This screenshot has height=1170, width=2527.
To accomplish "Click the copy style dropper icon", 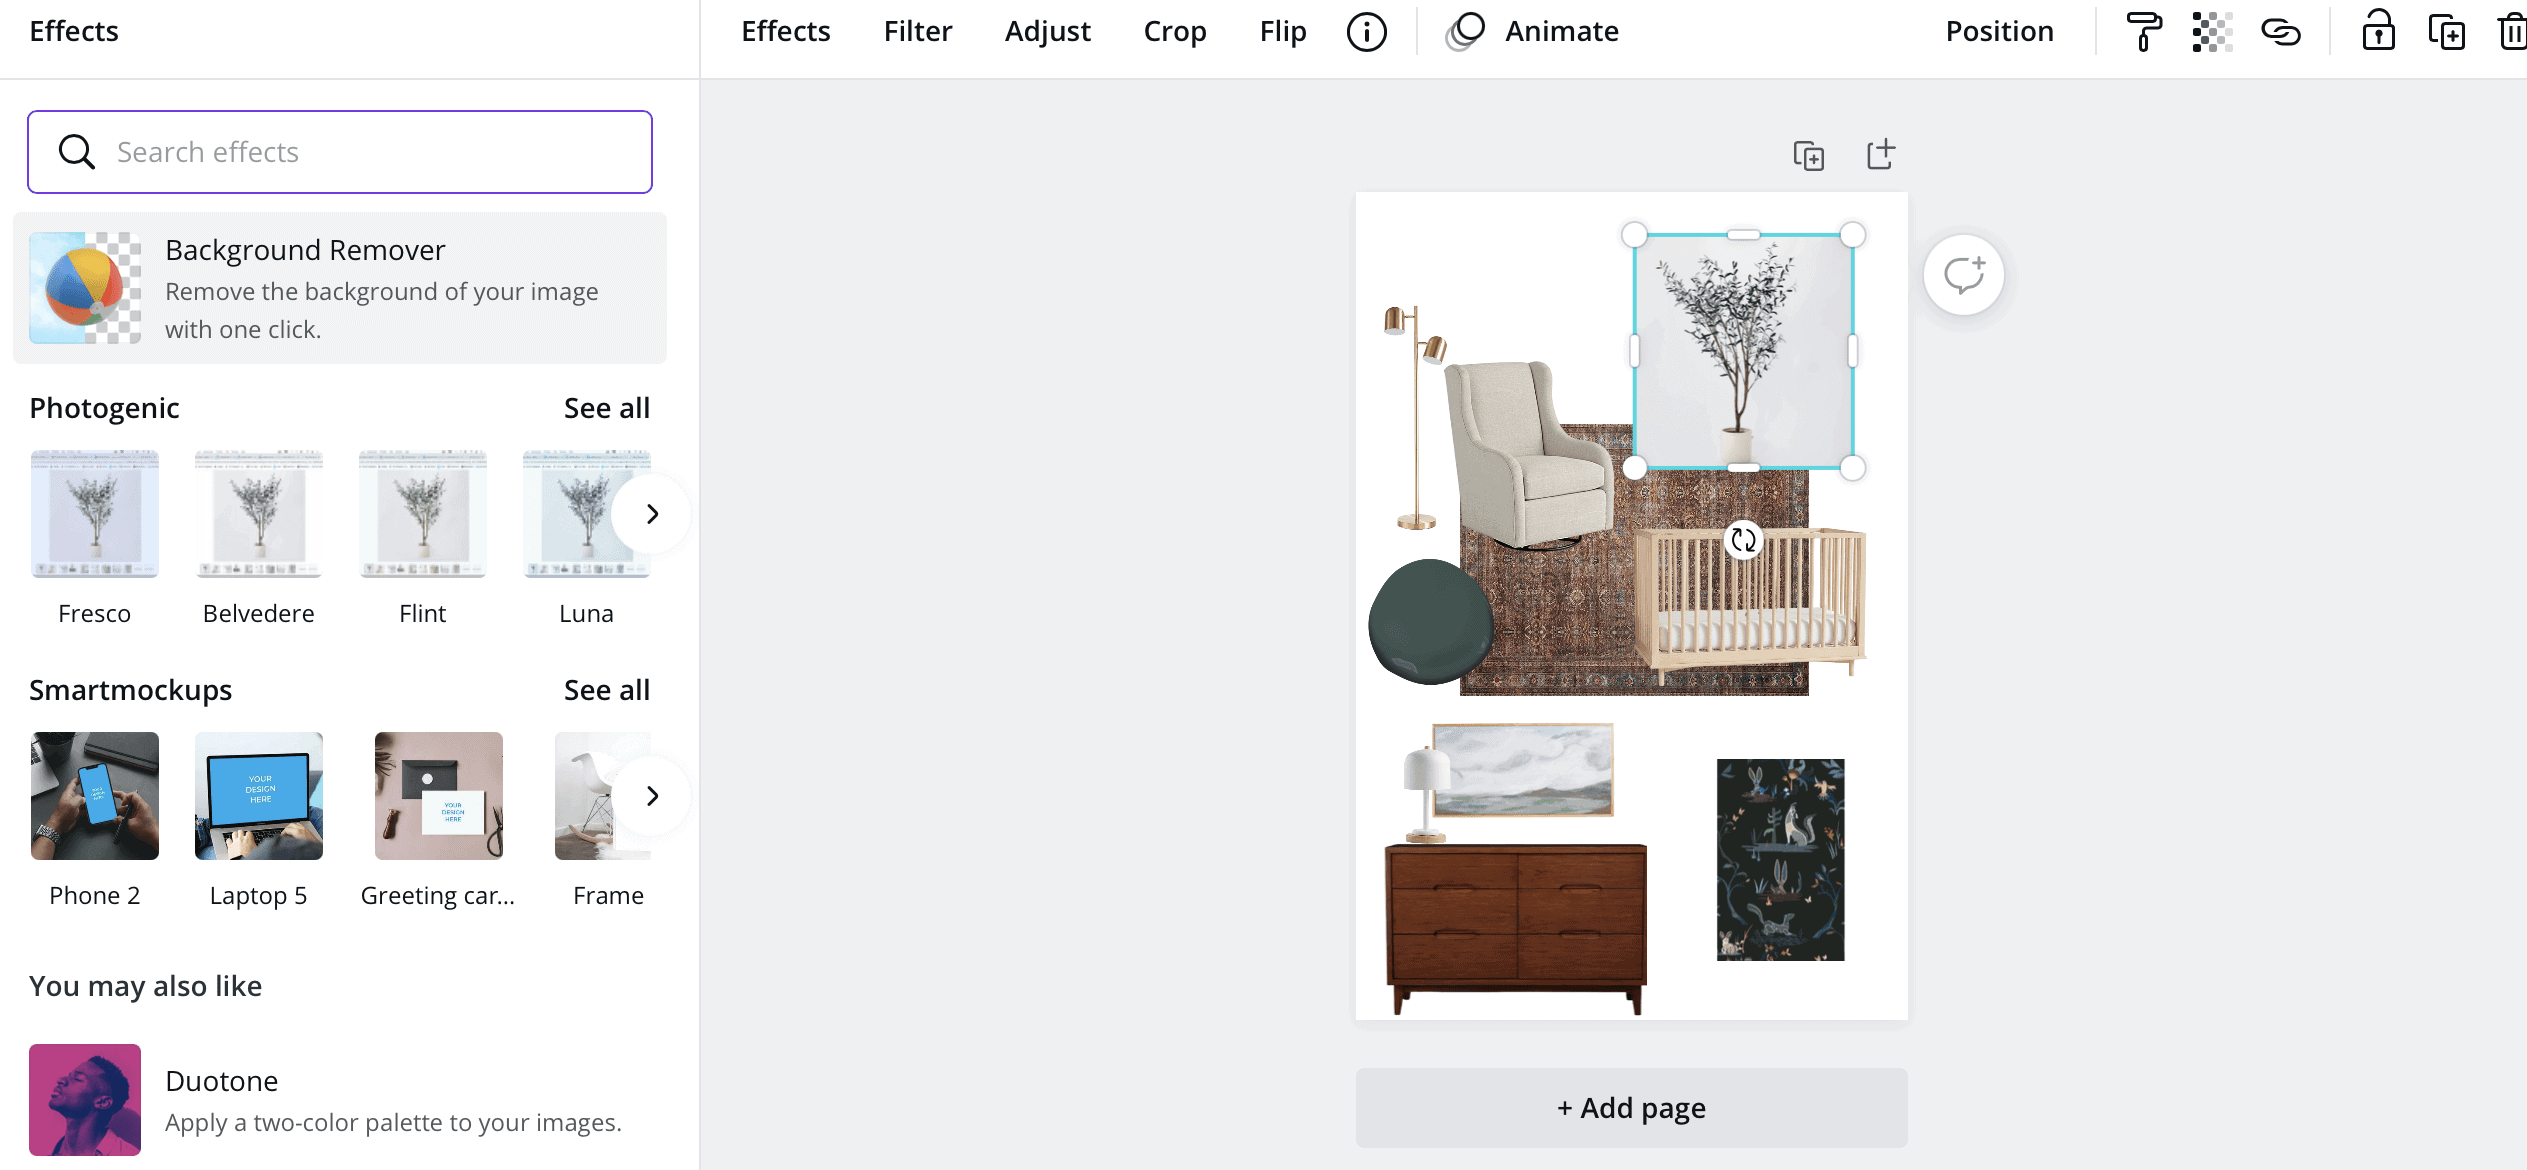I will [2147, 32].
